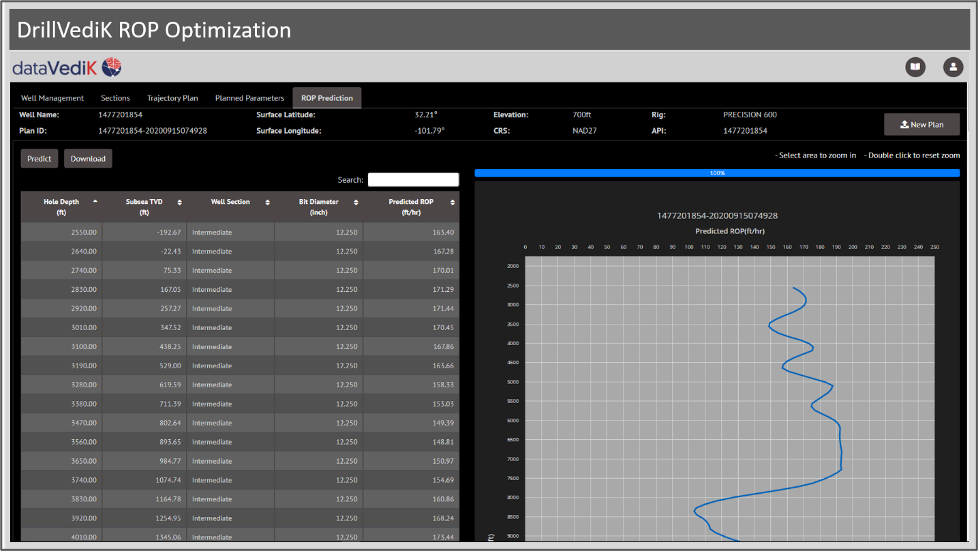
Task: Switch to Well Management tab
Action: [52, 98]
